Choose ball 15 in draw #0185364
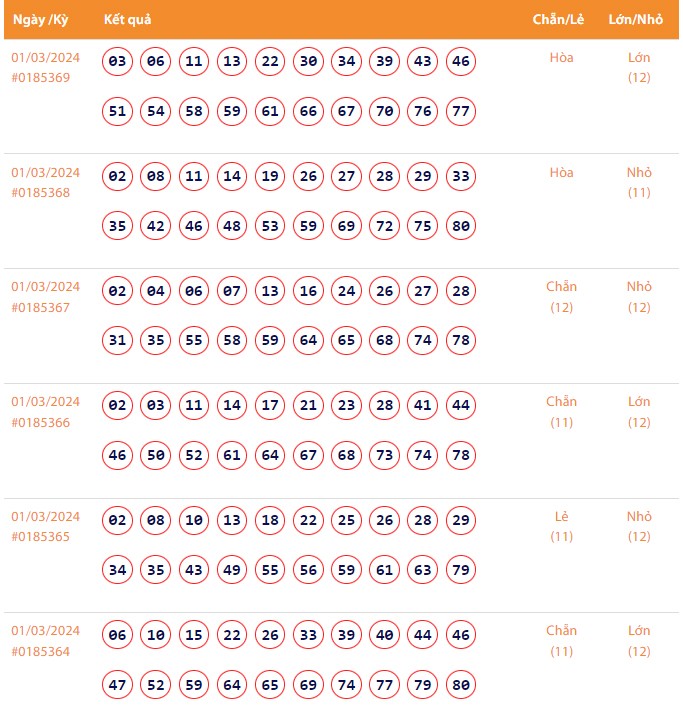Image resolution: width=683 pixels, height=722 pixels. point(194,636)
